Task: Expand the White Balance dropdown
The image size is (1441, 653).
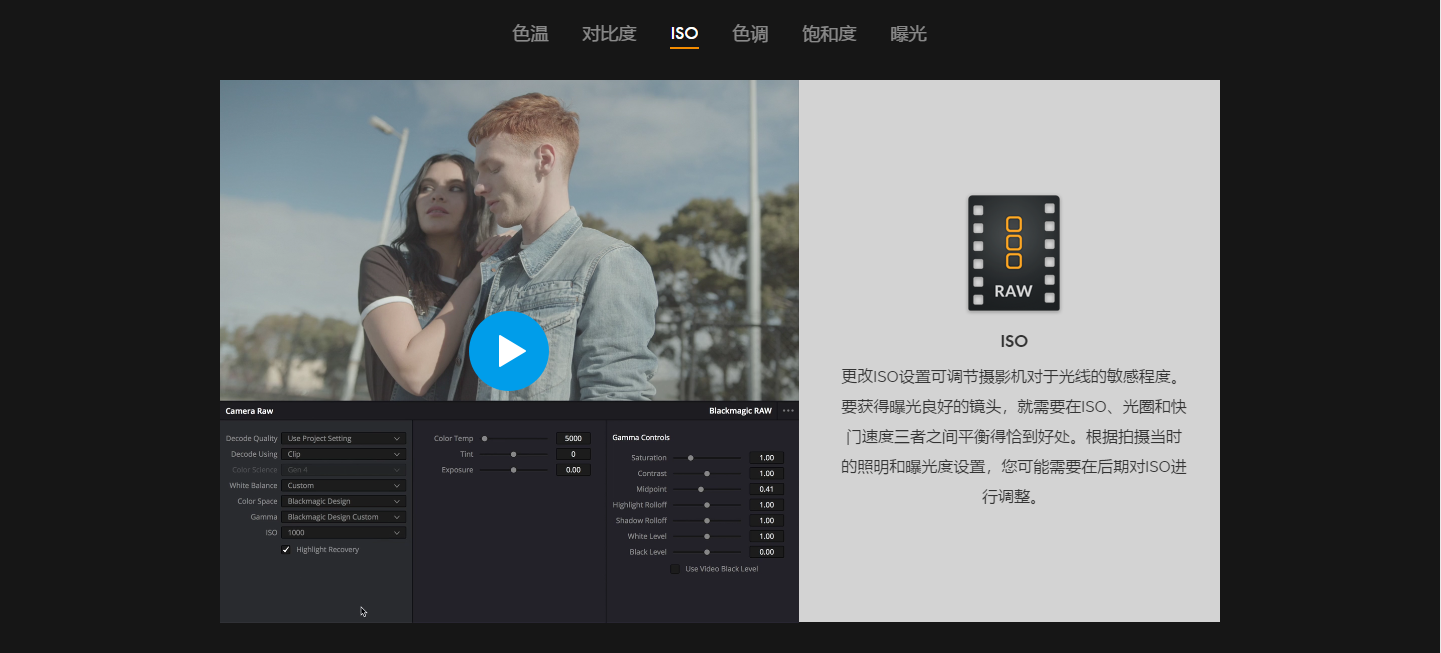Action: [x=343, y=486]
